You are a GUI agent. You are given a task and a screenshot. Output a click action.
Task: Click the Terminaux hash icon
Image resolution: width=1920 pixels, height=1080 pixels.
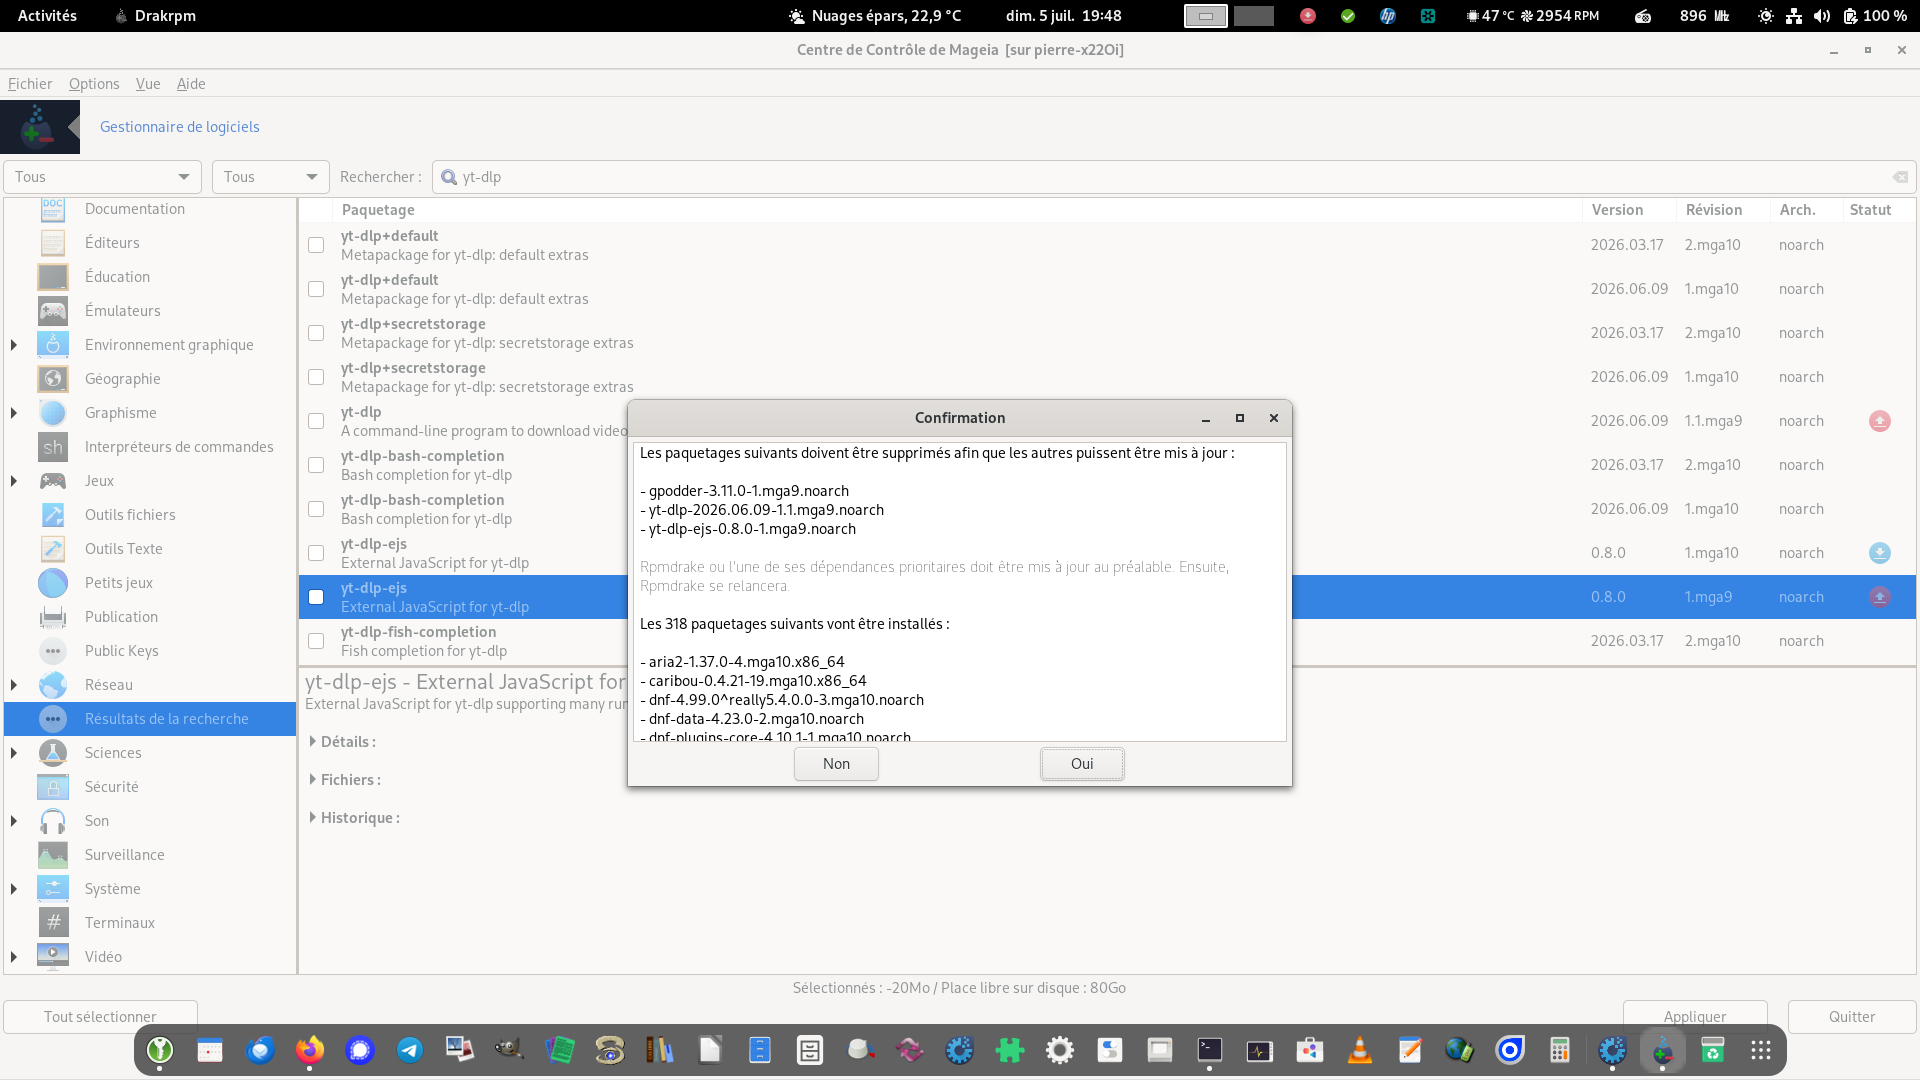(53, 923)
